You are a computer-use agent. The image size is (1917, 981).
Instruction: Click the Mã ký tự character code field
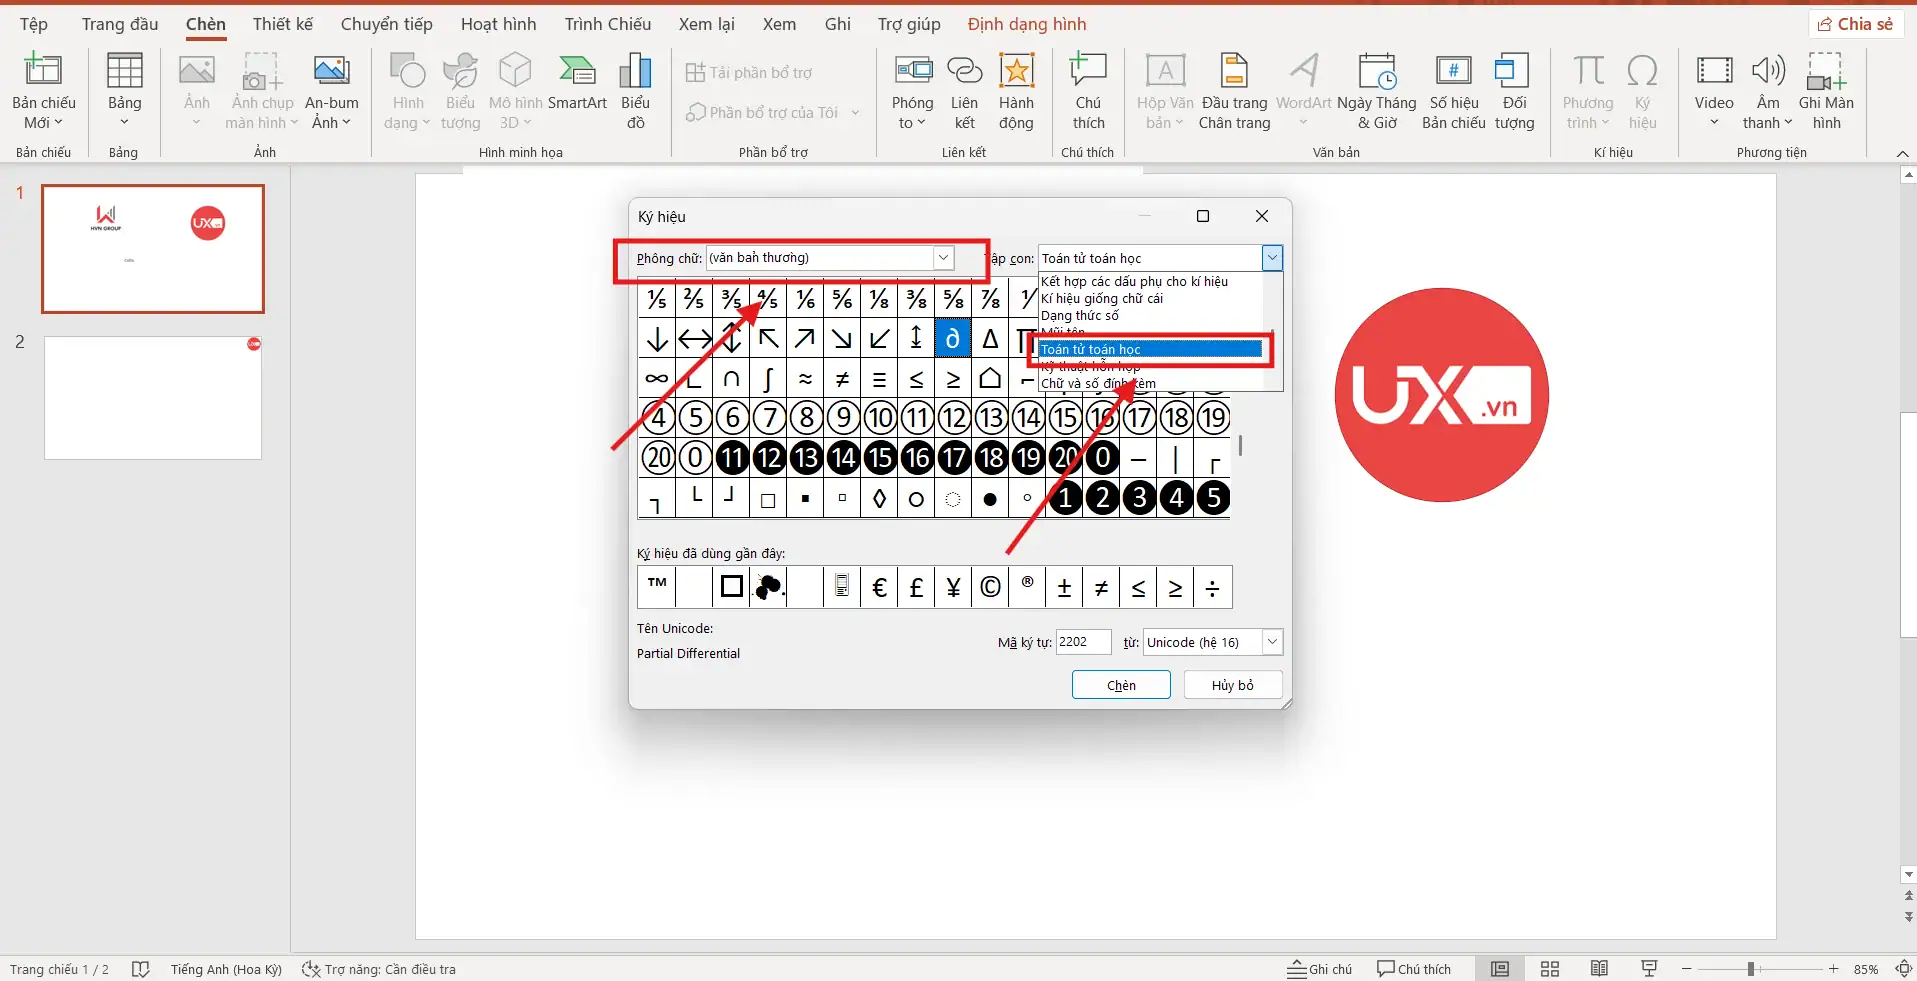1083,642
